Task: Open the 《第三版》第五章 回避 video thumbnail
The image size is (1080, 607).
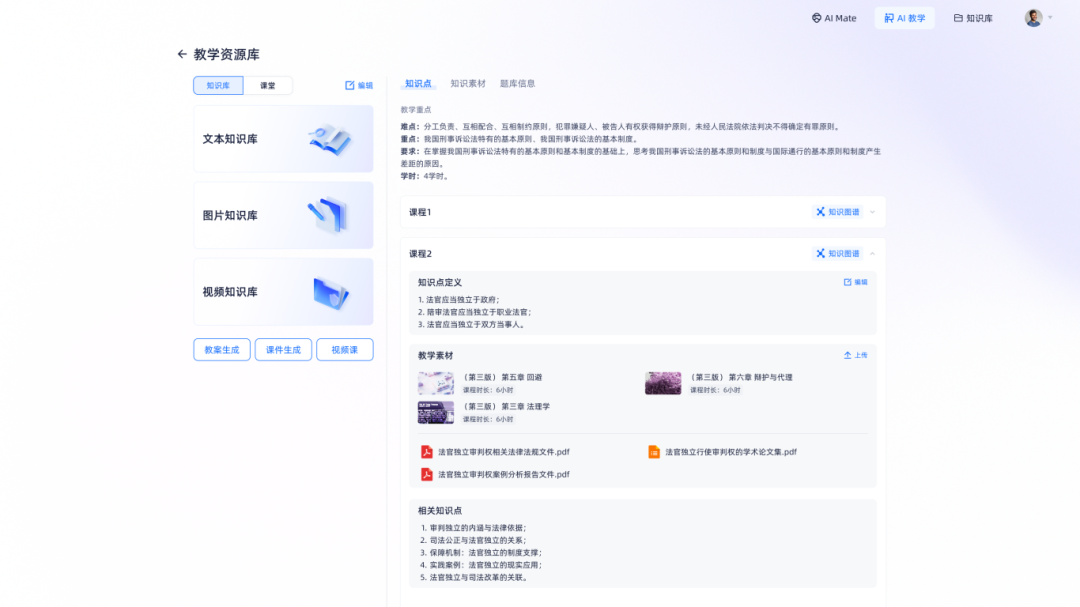Action: click(435, 383)
